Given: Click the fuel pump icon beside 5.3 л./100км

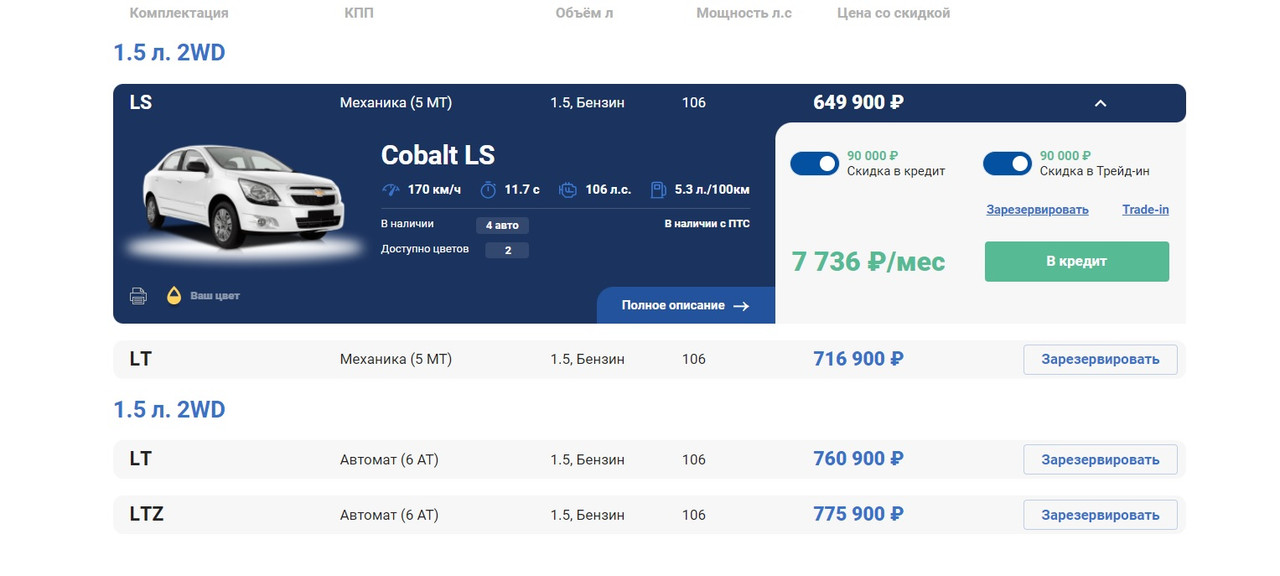Looking at the screenshot, I should click(658, 189).
